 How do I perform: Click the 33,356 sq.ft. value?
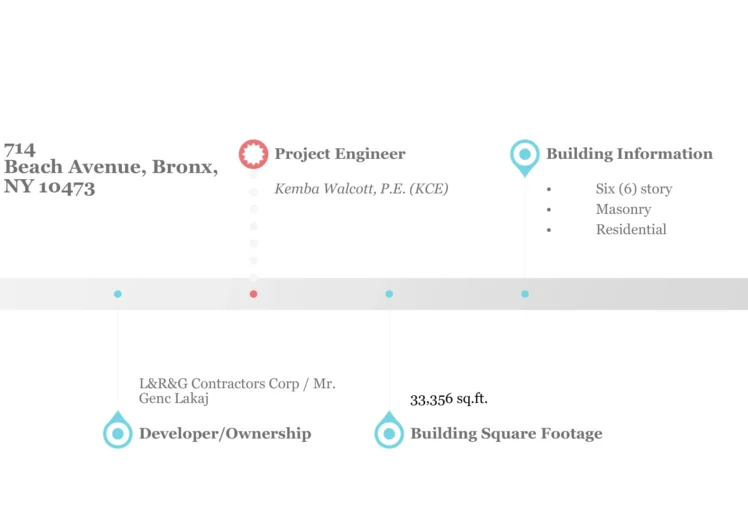click(449, 399)
